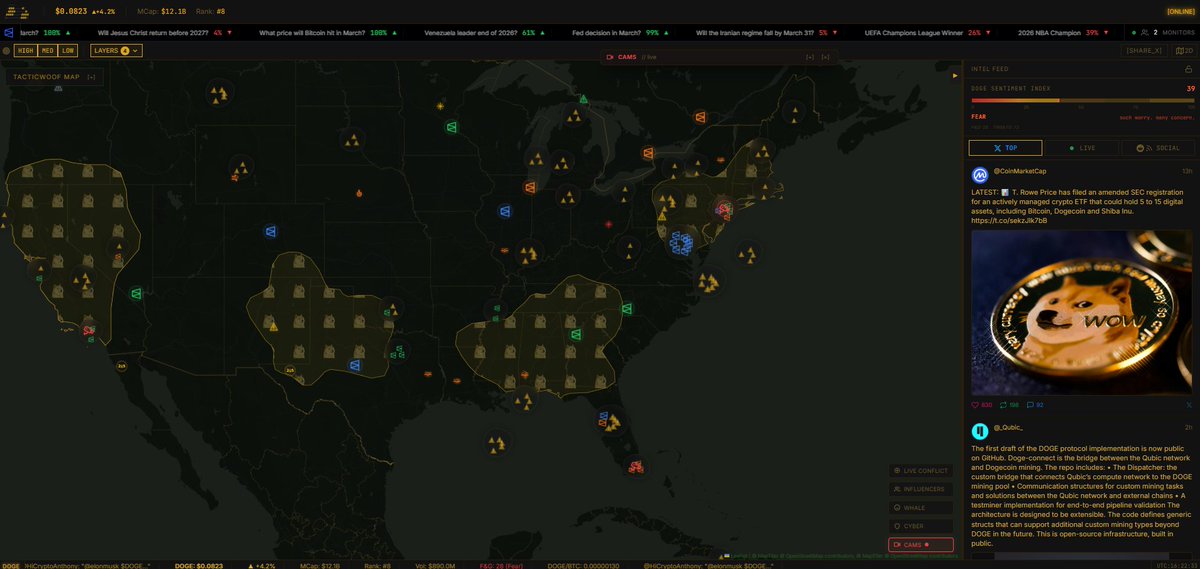Toggle the LOW severity filter
Viewport: 1200px width, 569px height.
(x=68, y=50)
